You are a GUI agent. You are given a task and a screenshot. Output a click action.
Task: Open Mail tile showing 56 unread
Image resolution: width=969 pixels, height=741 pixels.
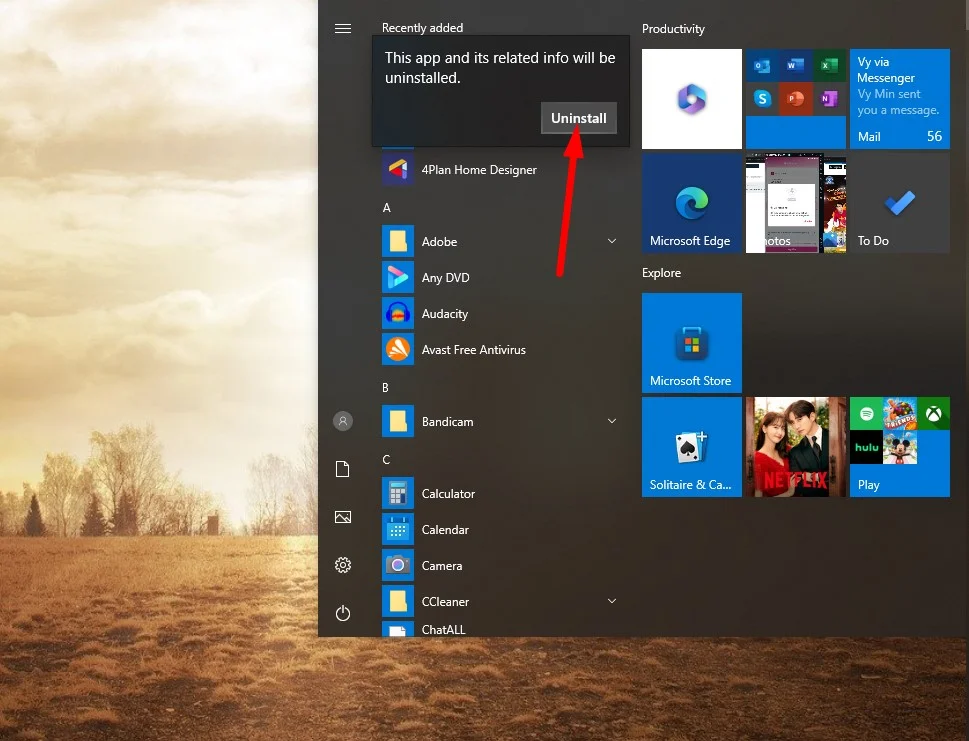899,99
